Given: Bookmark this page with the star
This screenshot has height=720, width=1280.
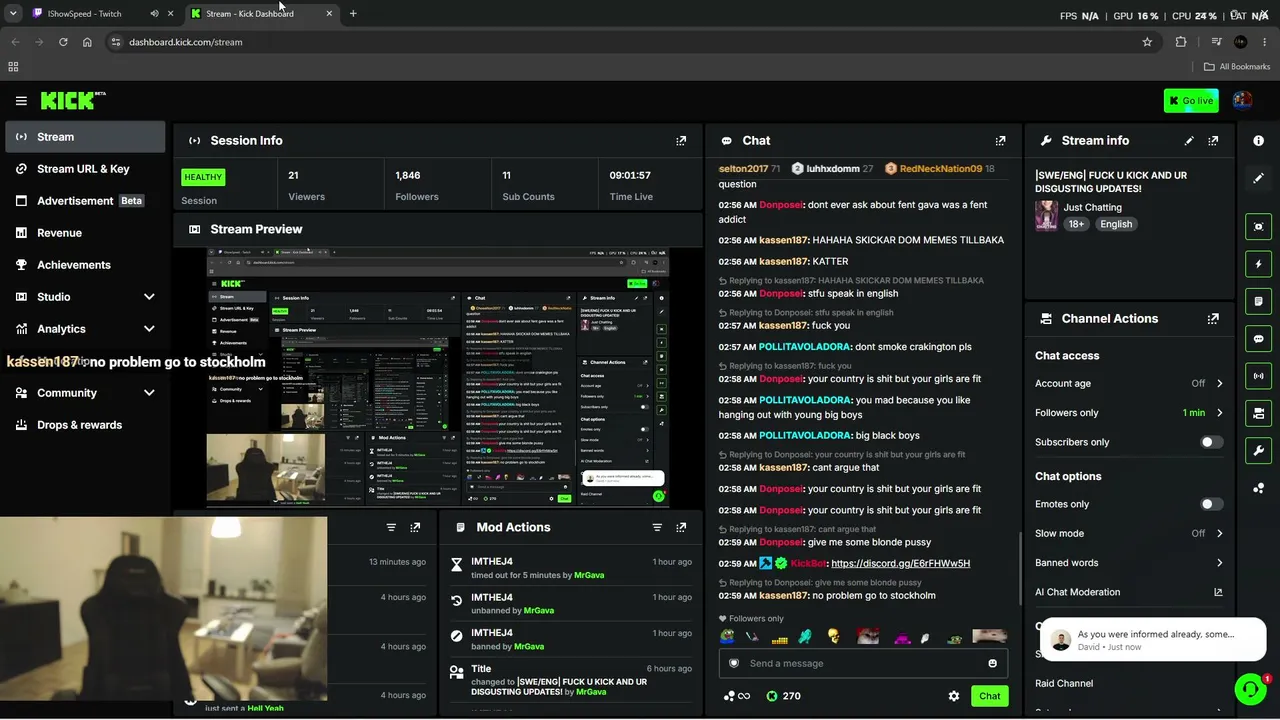Looking at the screenshot, I should (1147, 42).
